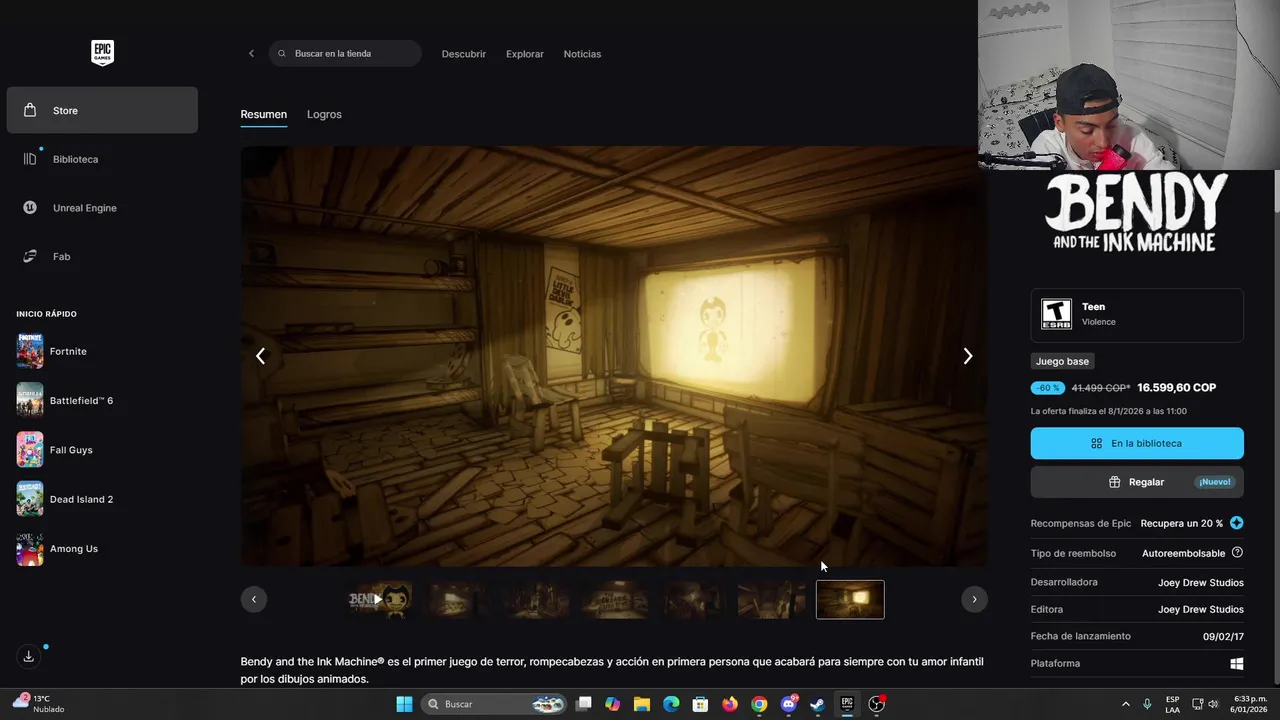The width and height of the screenshot is (1280, 720).
Task: Select the currently highlighted last thumbnail
Action: [850, 599]
